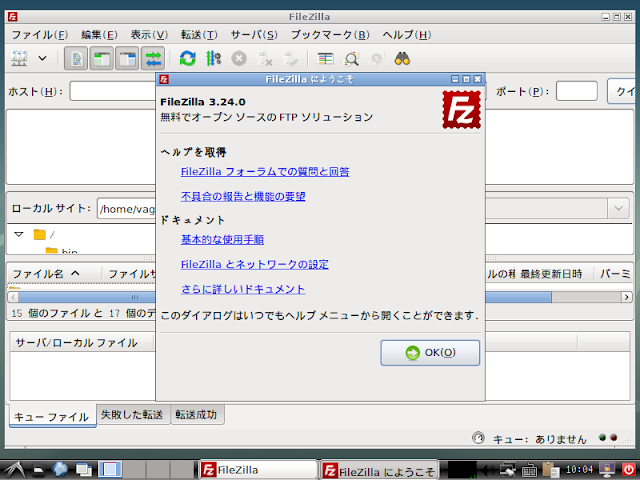Click the ローカル サイト path field

(x=127, y=209)
